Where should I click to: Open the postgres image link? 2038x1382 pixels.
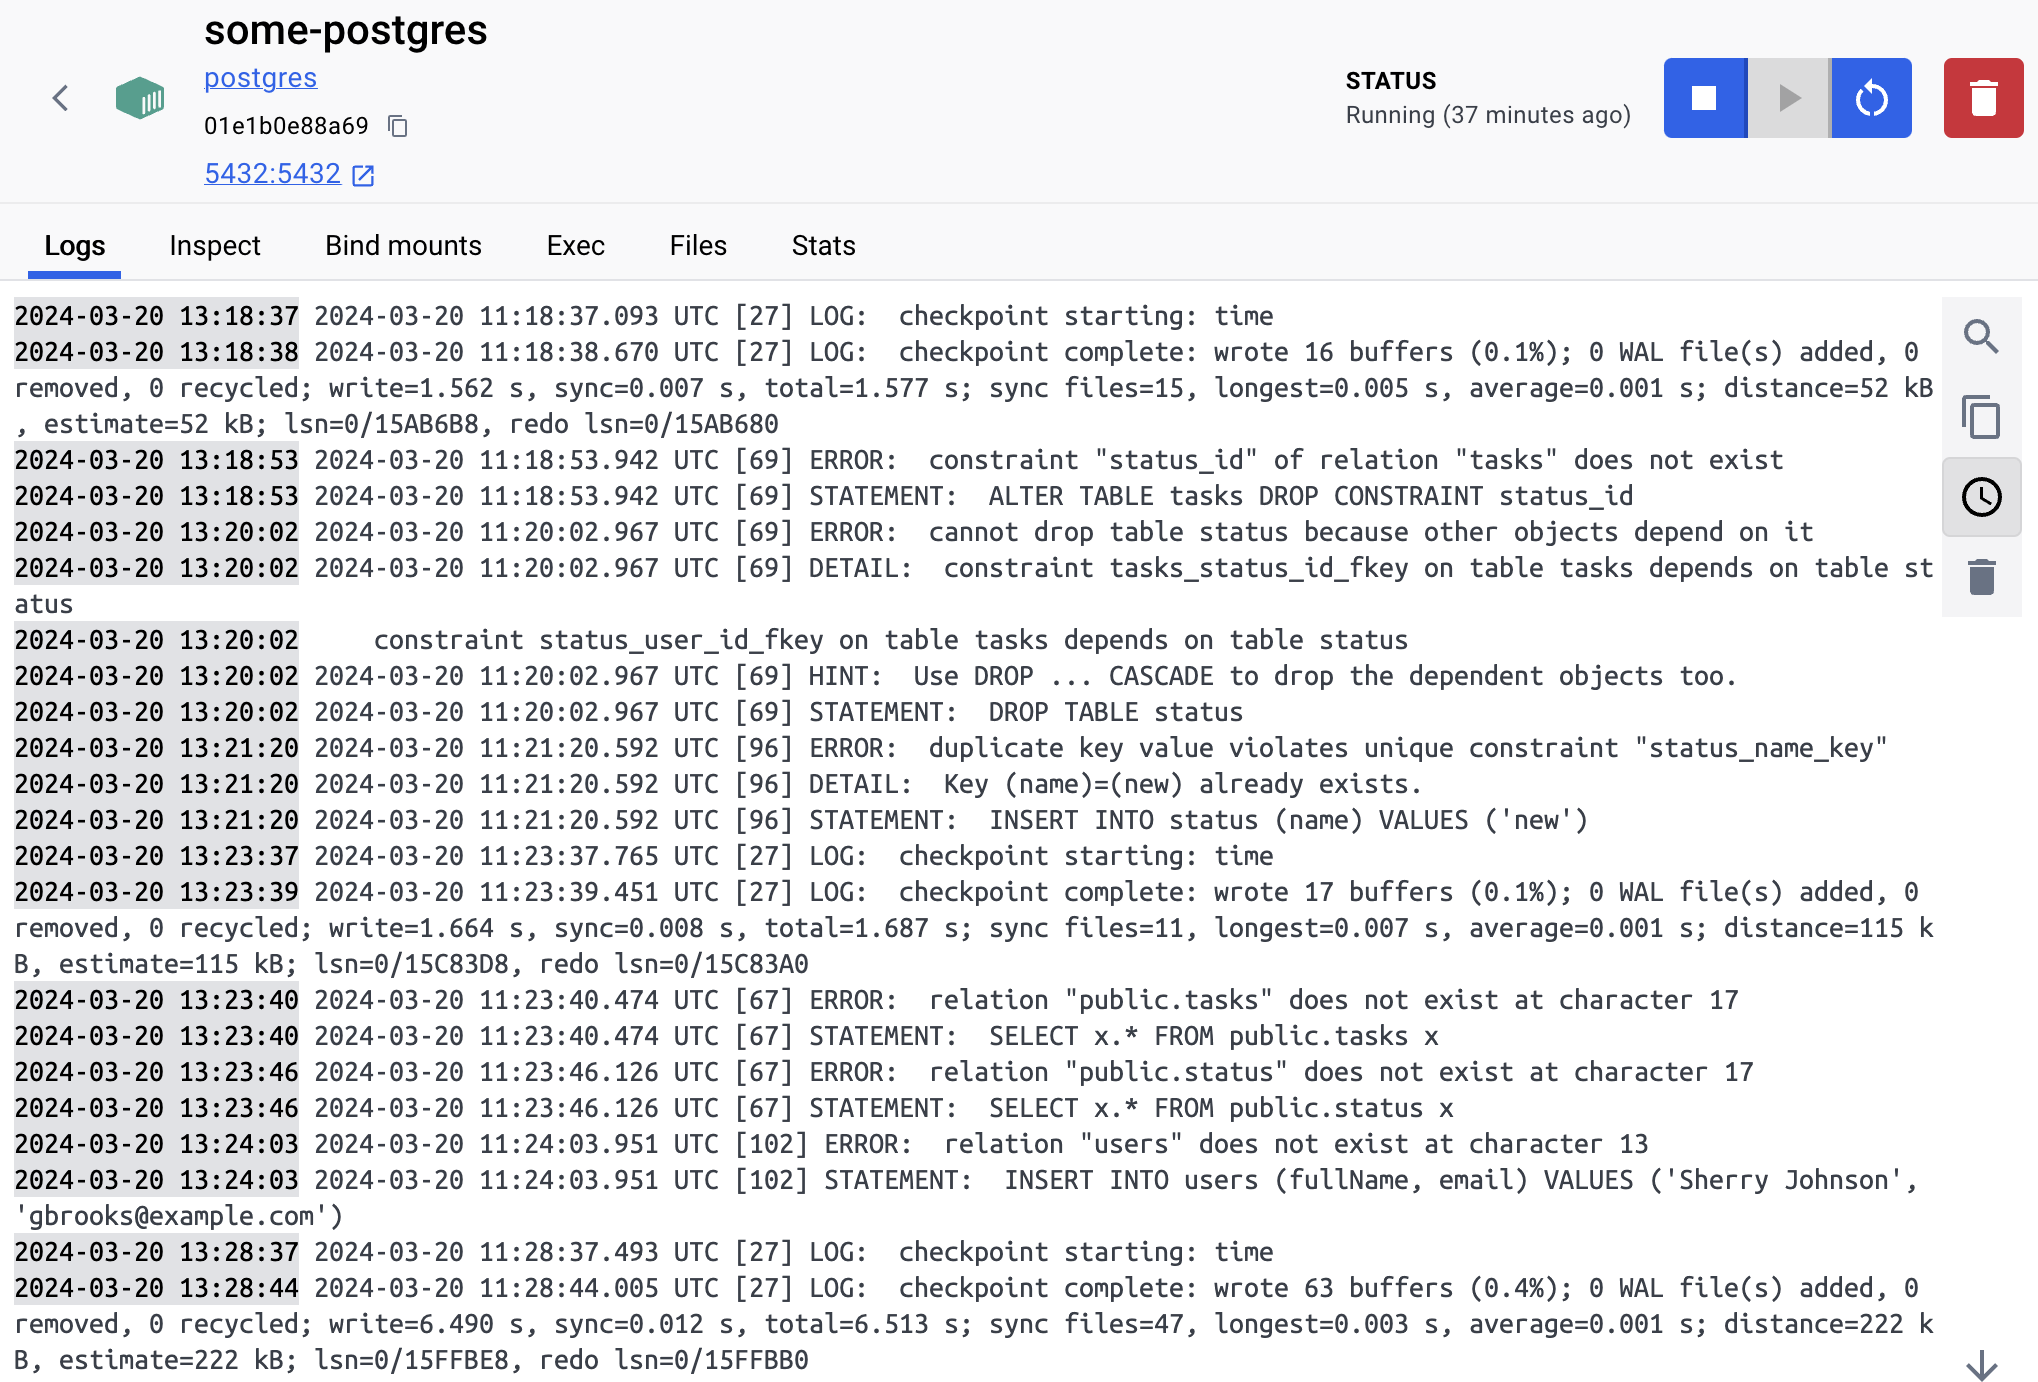click(x=260, y=78)
